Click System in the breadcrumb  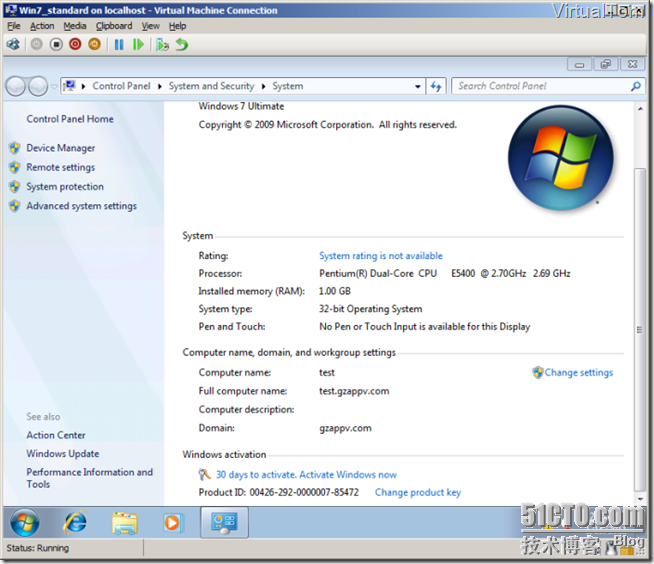288,86
